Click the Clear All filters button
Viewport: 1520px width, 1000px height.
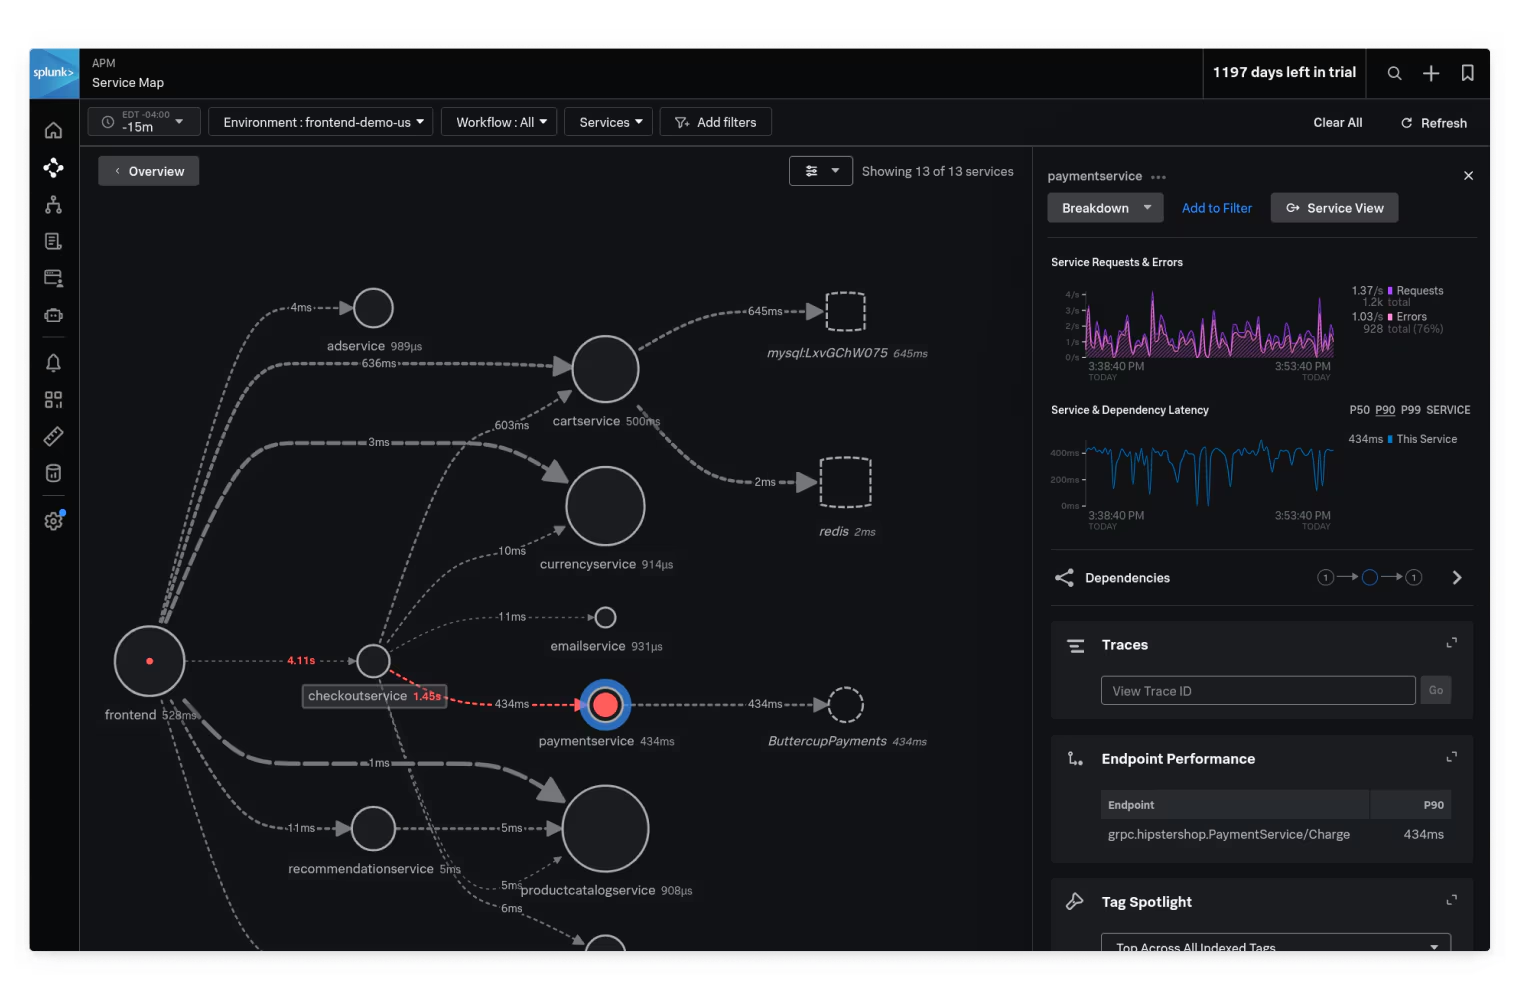coord(1337,122)
